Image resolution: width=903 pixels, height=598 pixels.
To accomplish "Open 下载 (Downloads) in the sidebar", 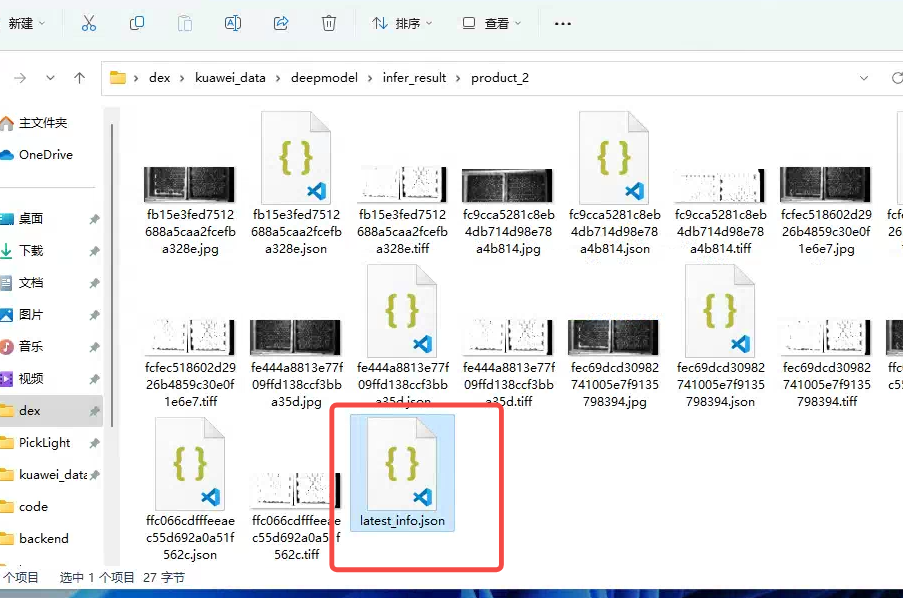I will click(31, 250).
